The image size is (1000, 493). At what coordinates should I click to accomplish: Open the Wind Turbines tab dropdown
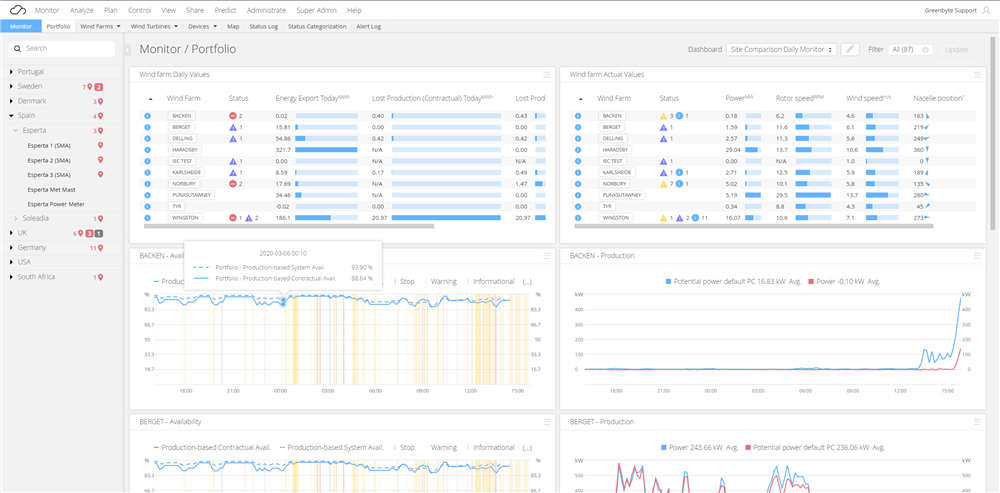[x=155, y=26]
